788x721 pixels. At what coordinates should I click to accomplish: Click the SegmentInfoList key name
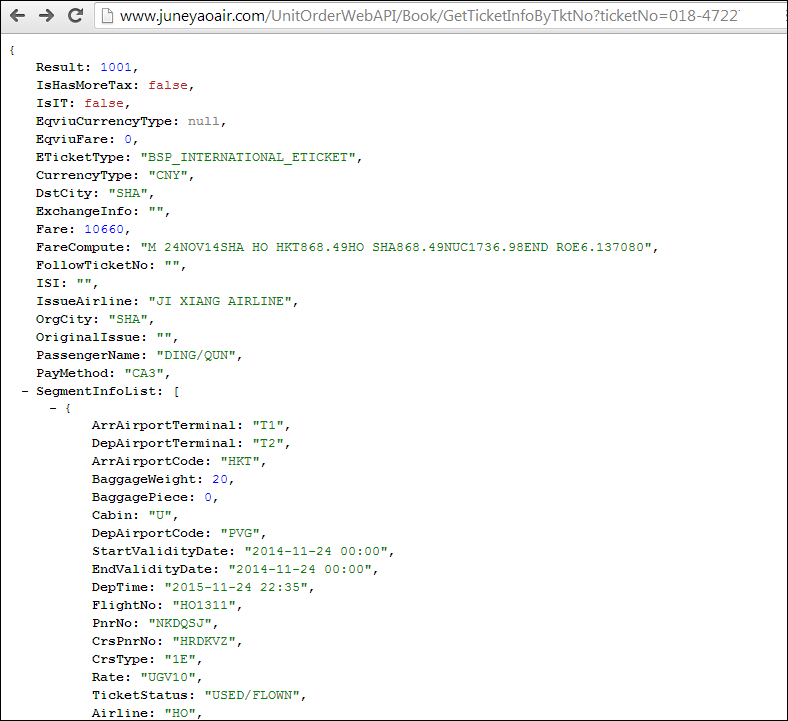click(95, 391)
